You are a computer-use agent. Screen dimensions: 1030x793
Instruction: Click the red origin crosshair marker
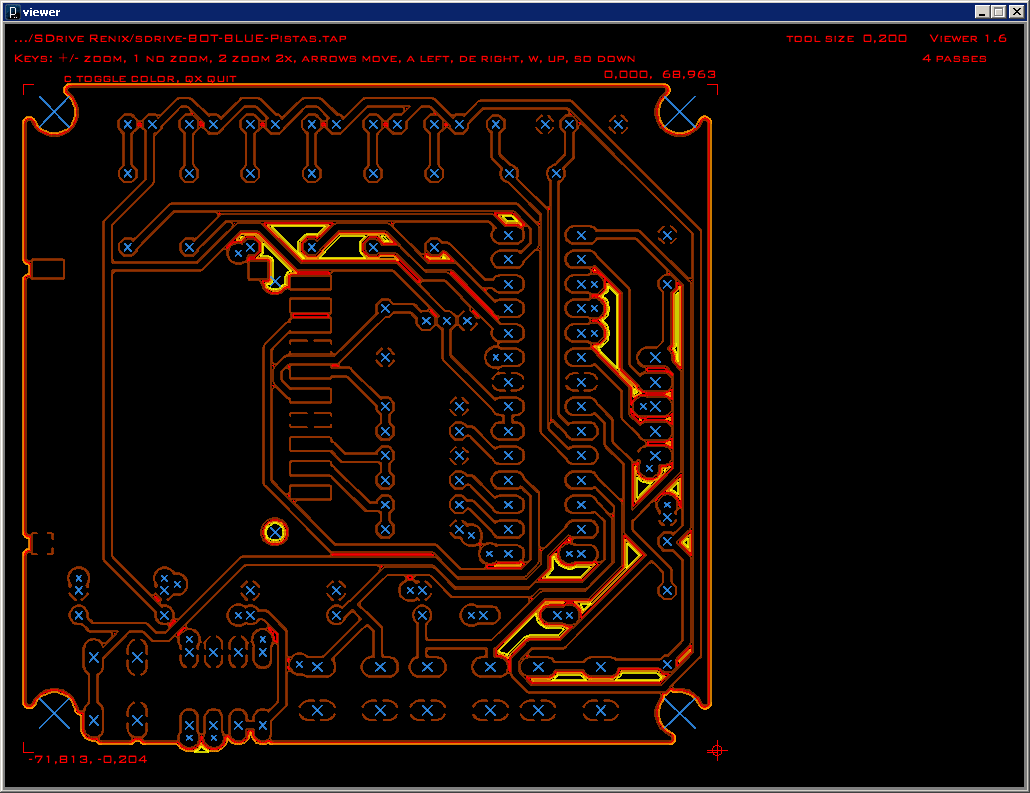[x=716, y=750]
